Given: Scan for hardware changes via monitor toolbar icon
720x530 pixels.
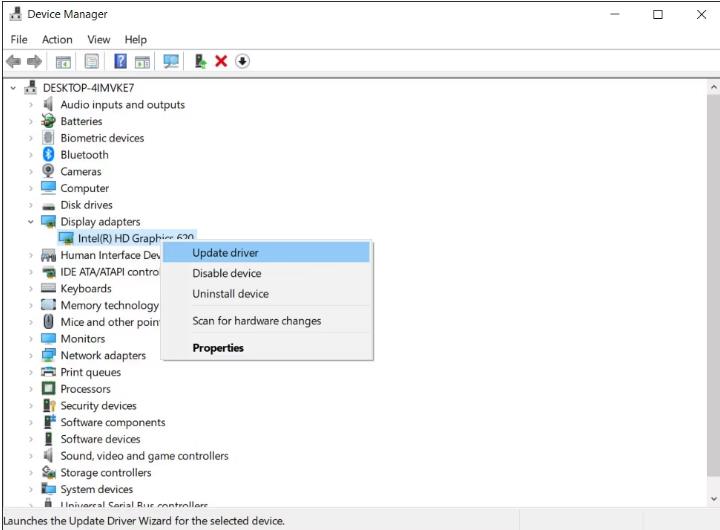Looking at the screenshot, I should [171, 61].
